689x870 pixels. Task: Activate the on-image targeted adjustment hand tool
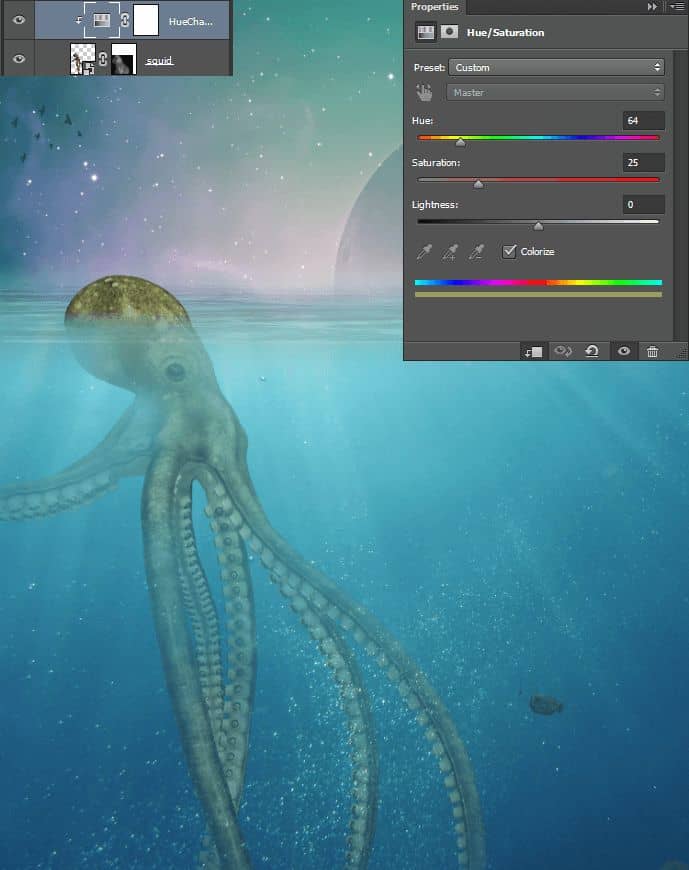tap(424, 92)
